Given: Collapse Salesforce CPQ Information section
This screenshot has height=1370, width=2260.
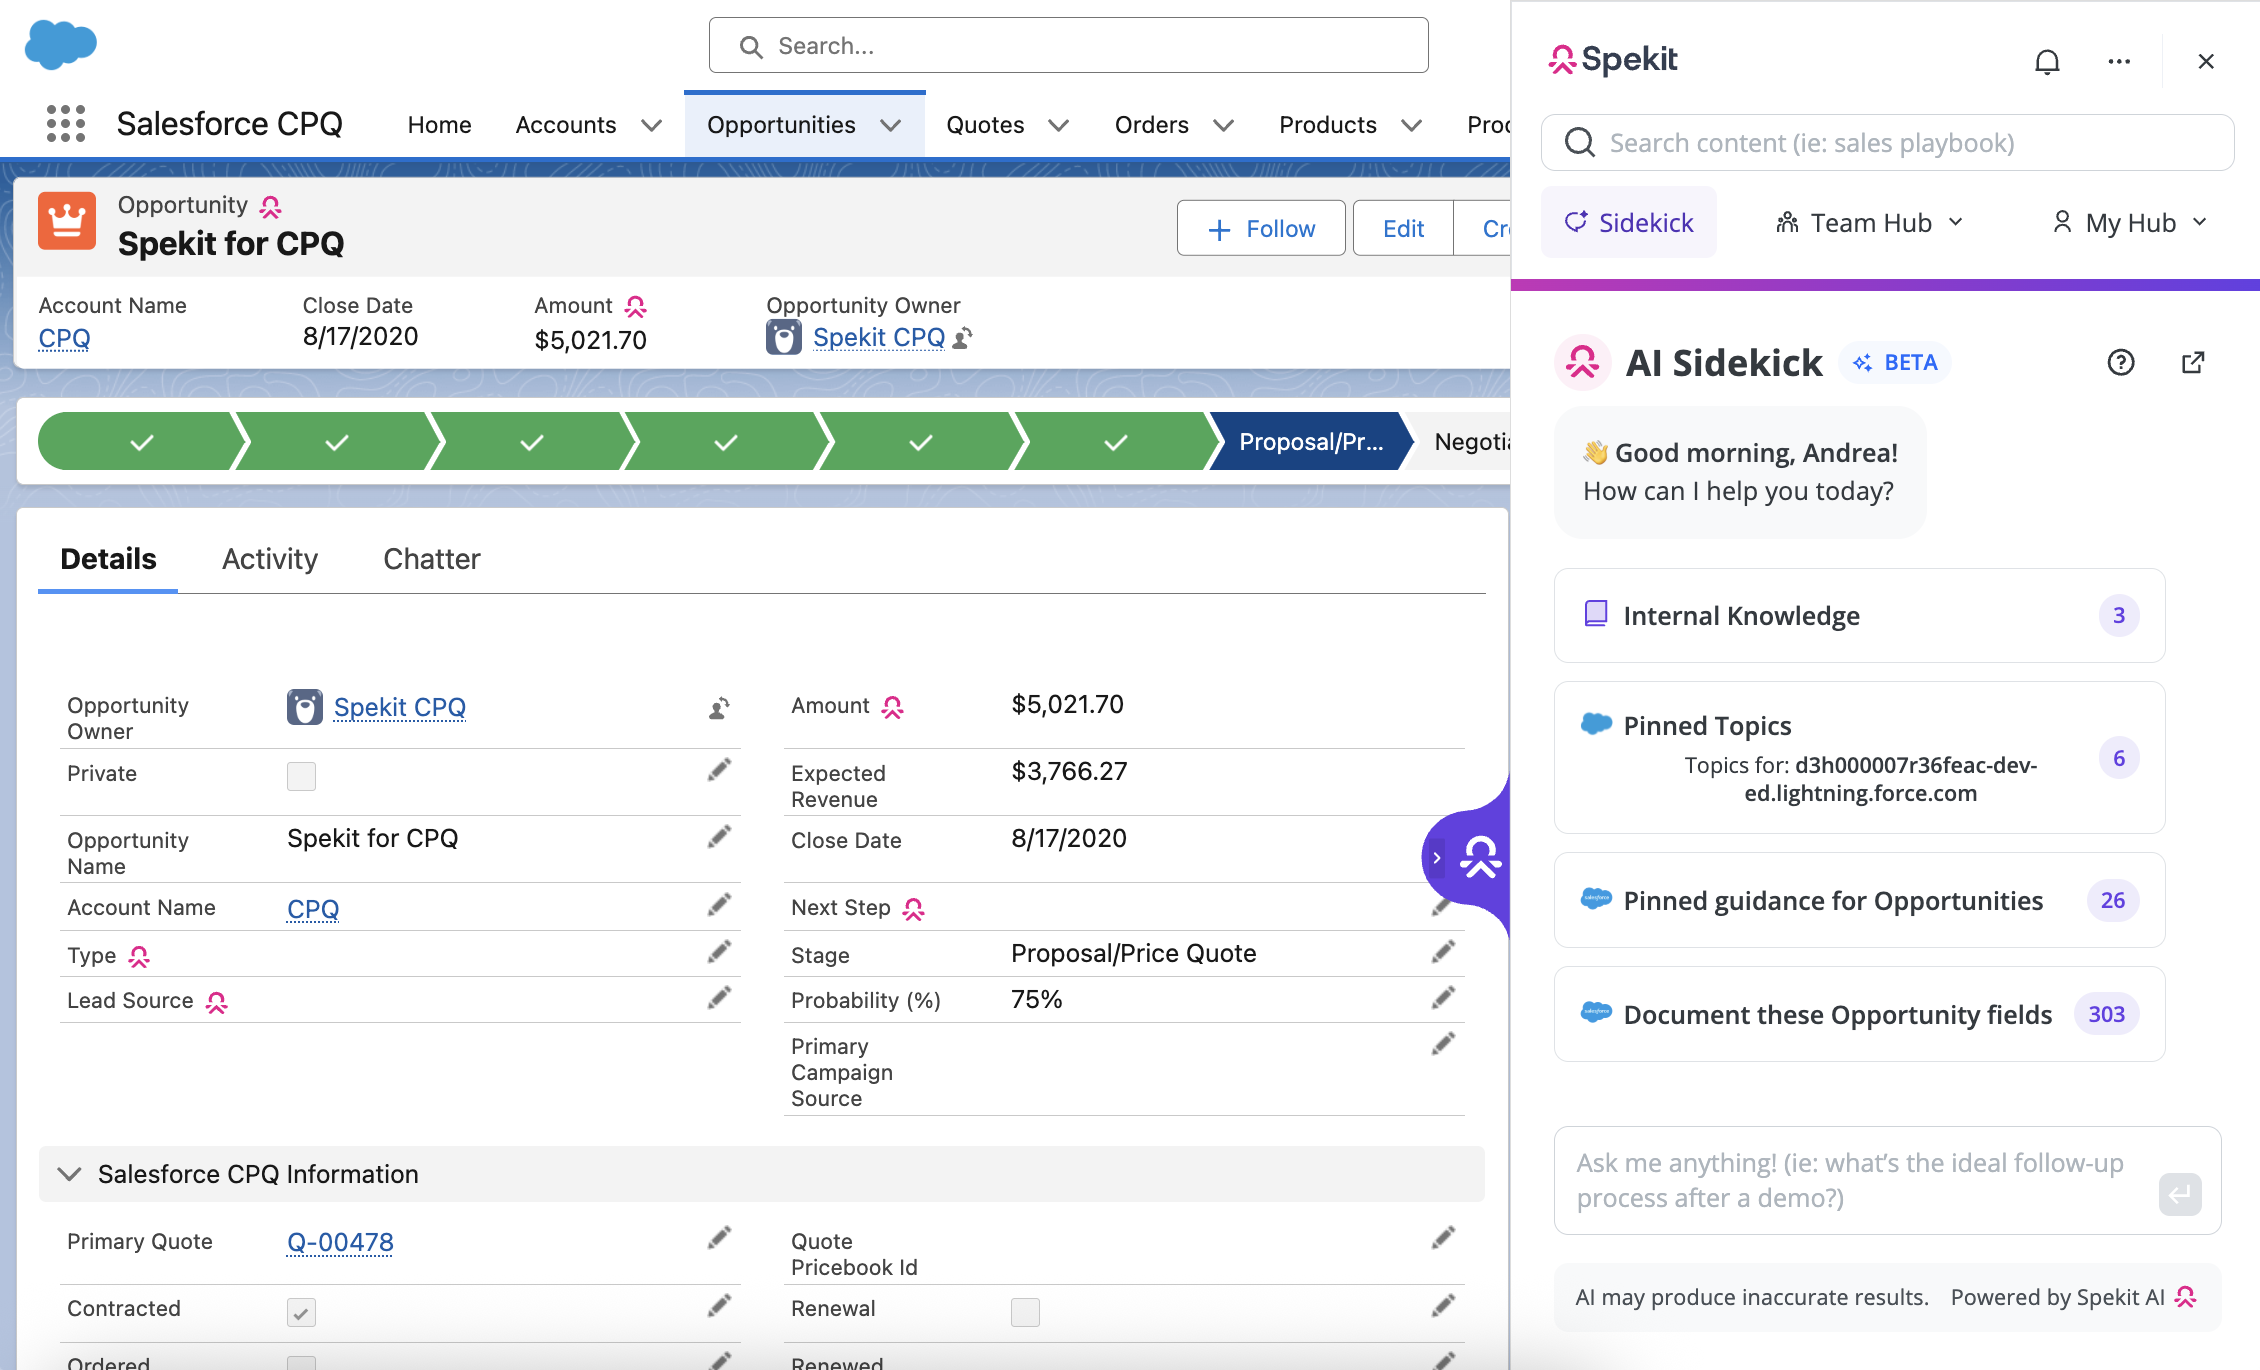Looking at the screenshot, I should coord(69,1174).
